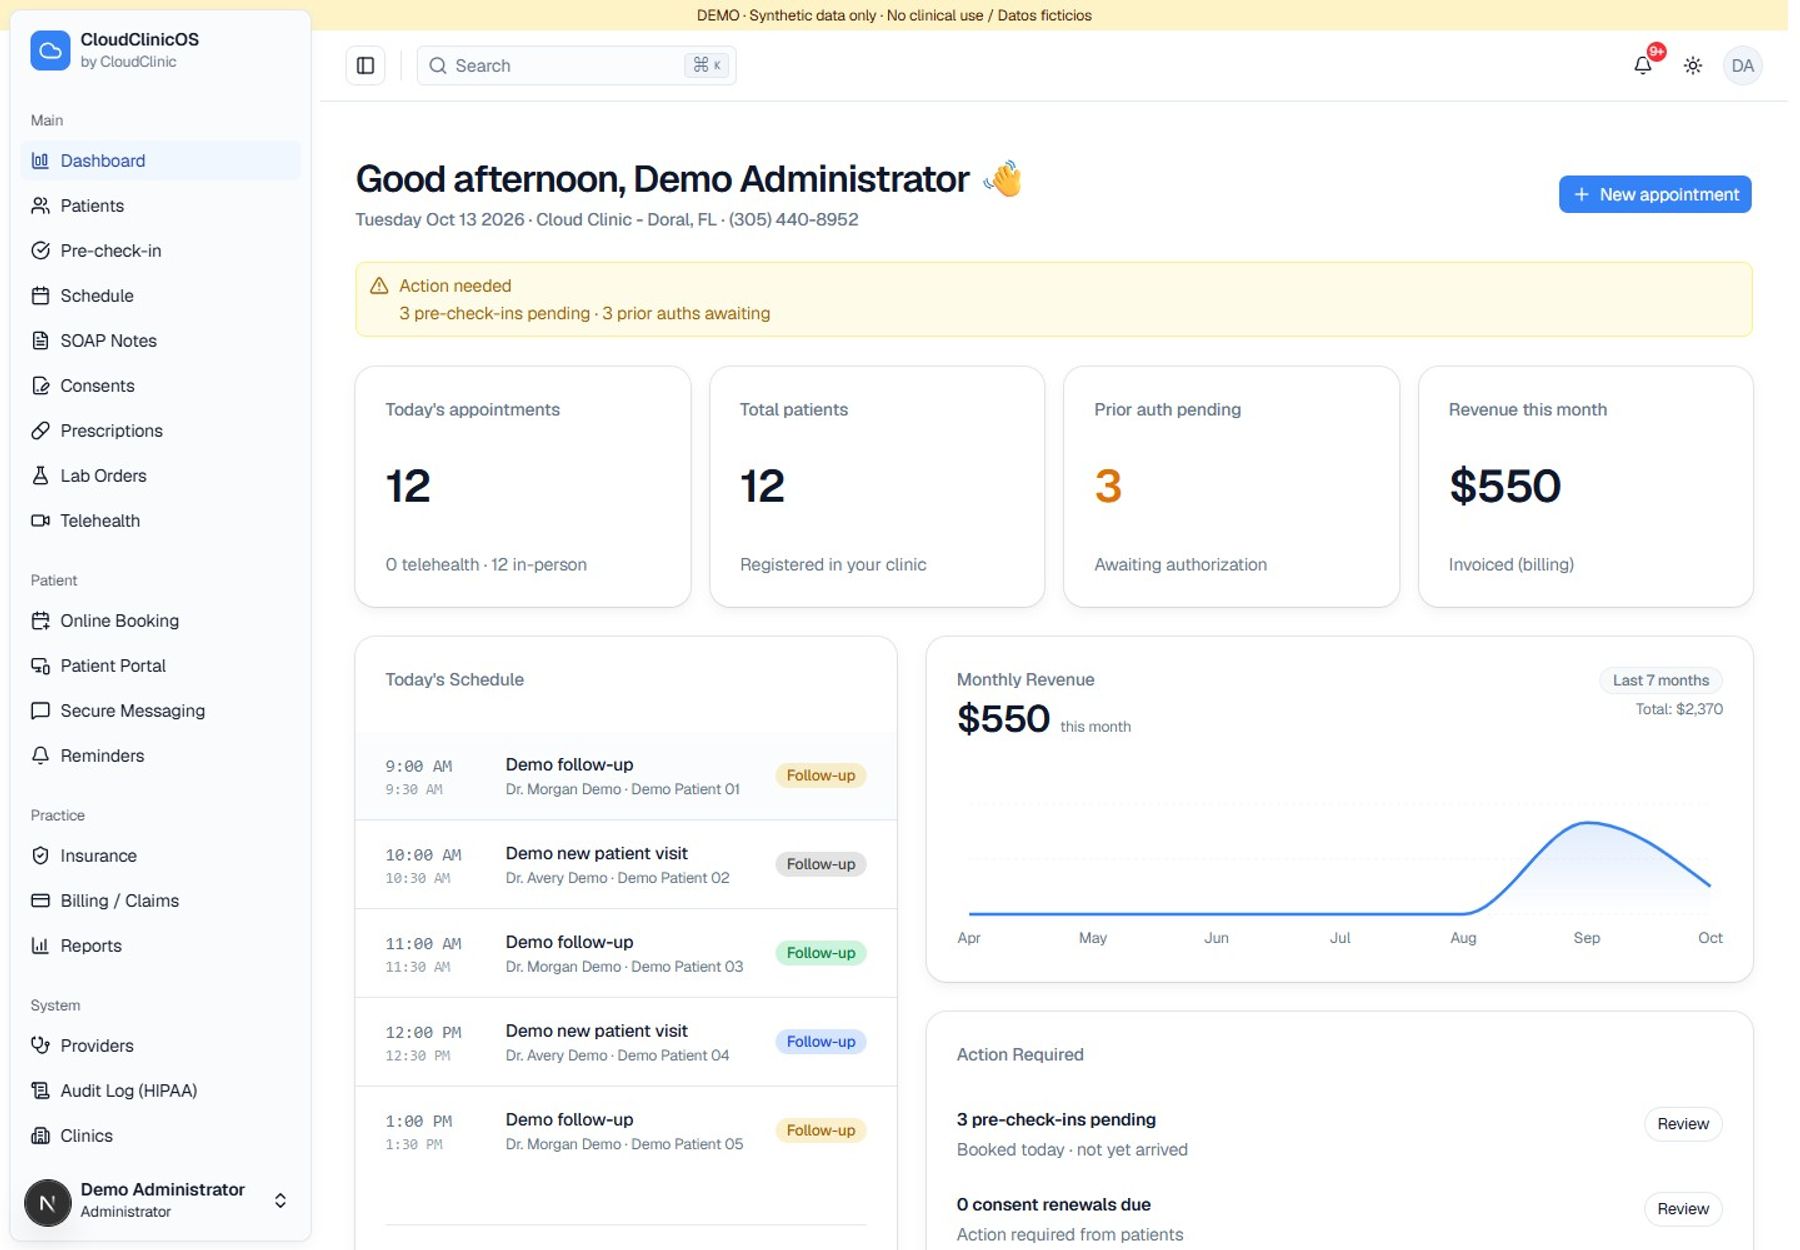Click the Search input field

(576, 65)
